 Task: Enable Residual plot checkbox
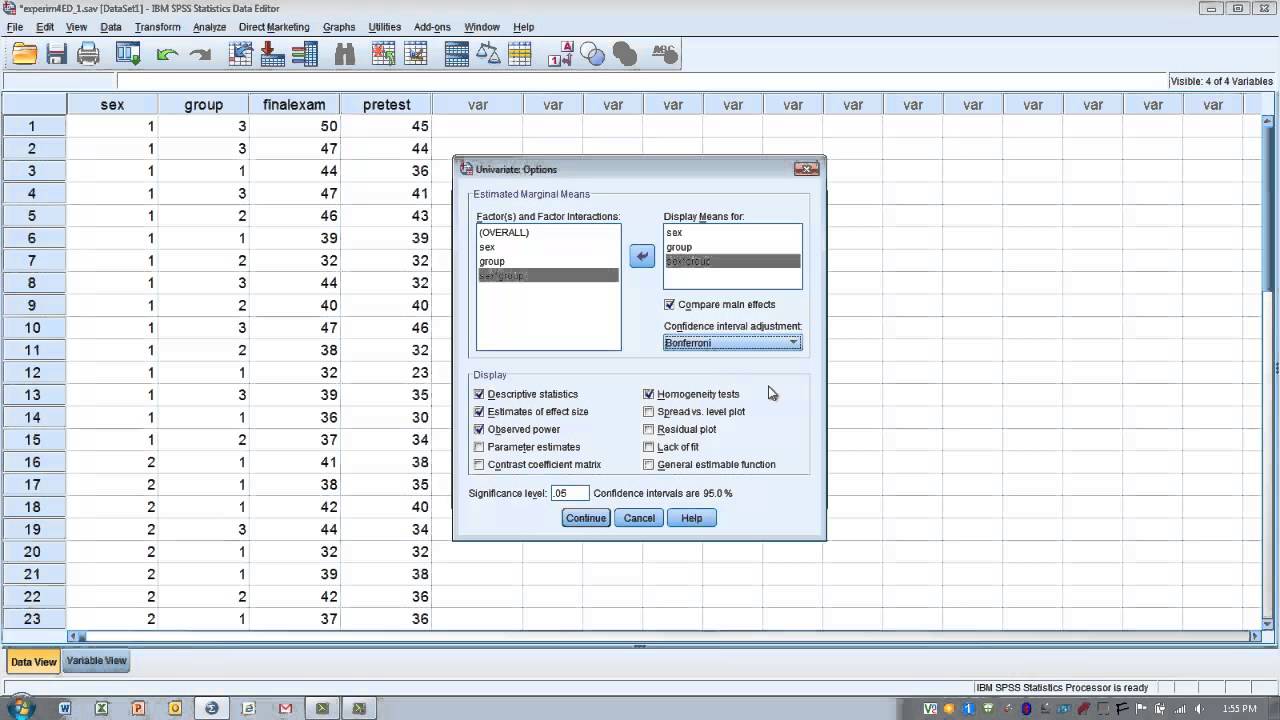[649, 429]
